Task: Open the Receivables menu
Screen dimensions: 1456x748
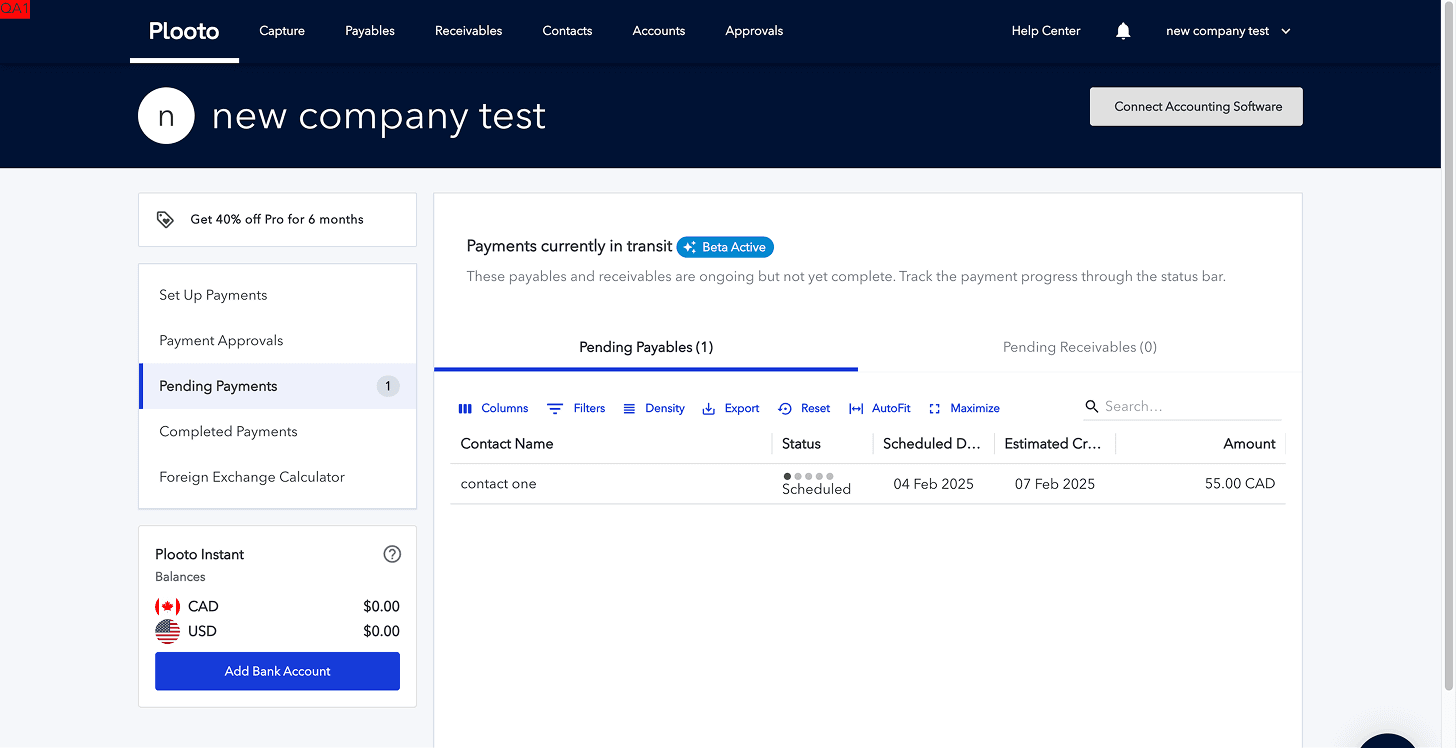Action: pyautogui.click(x=469, y=31)
